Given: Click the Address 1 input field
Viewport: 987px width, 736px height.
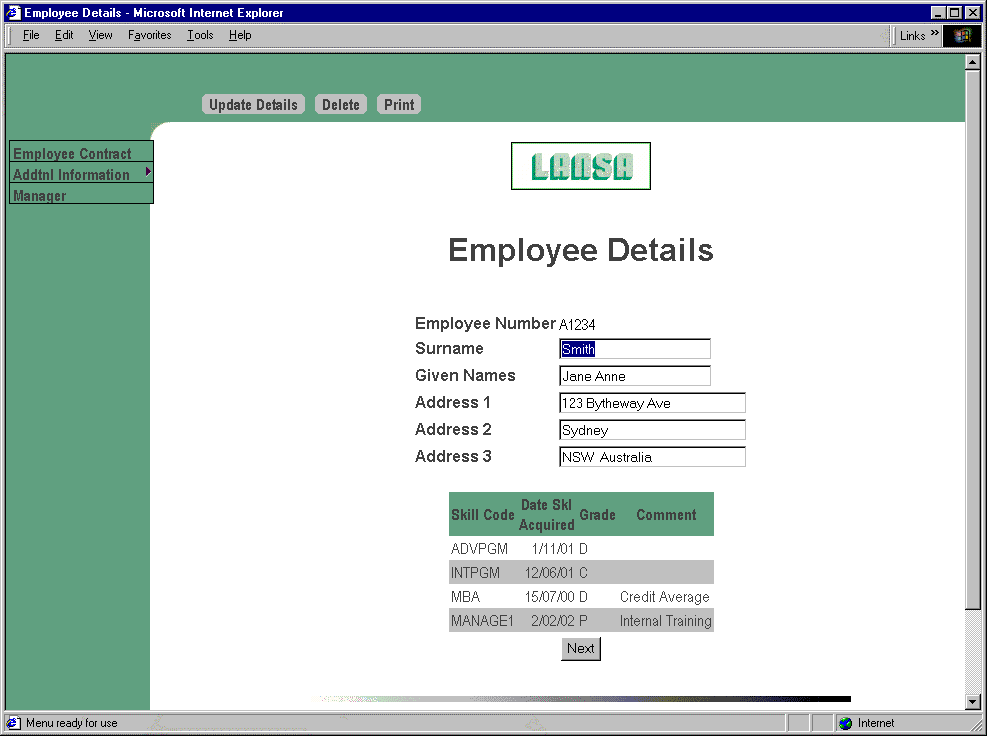Looking at the screenshot, I should click(652, 403).
